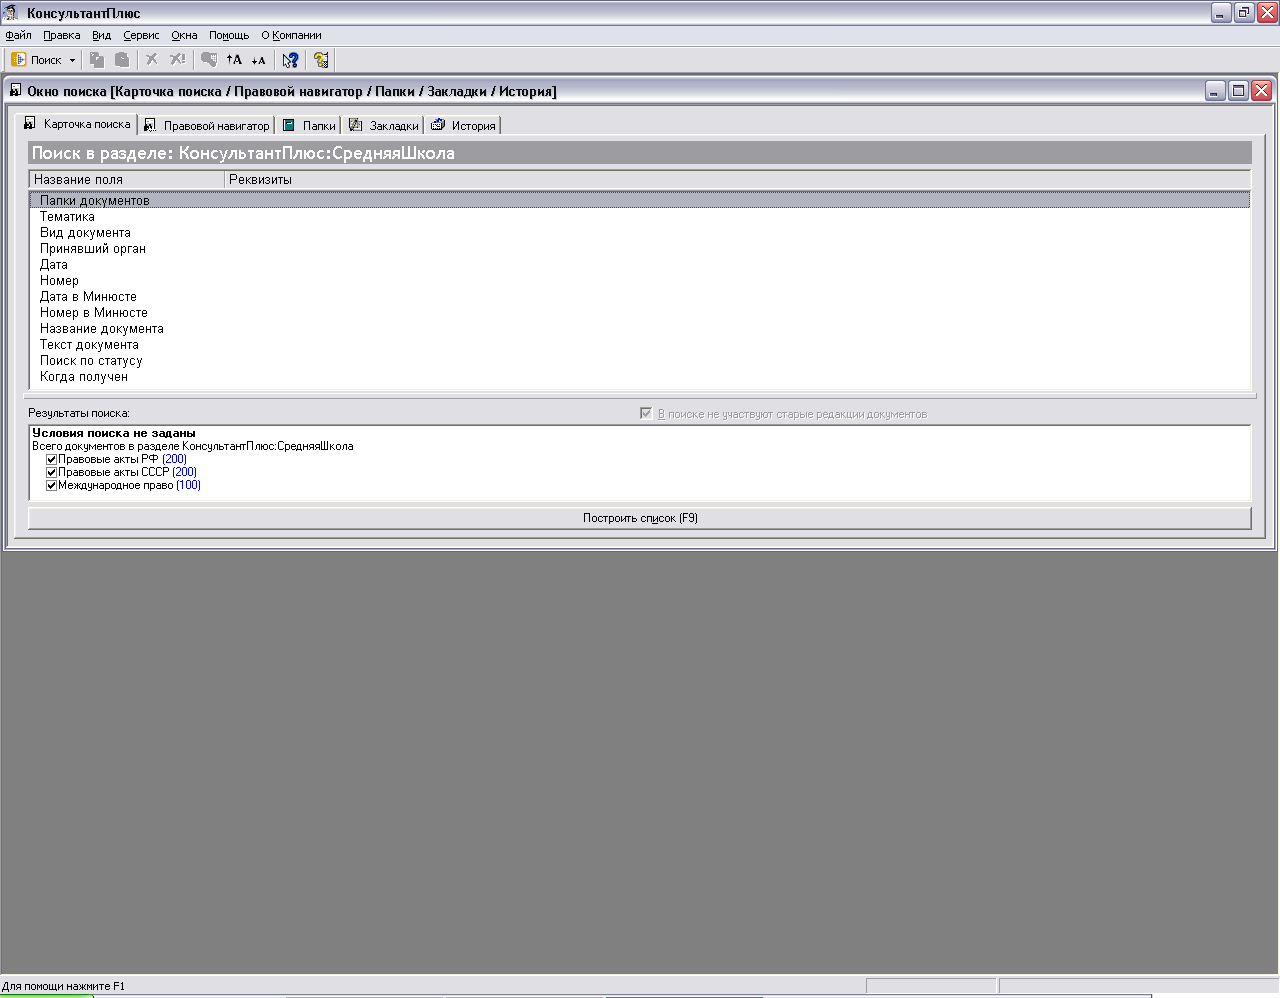Open the Помощь menu

point(229,35)
